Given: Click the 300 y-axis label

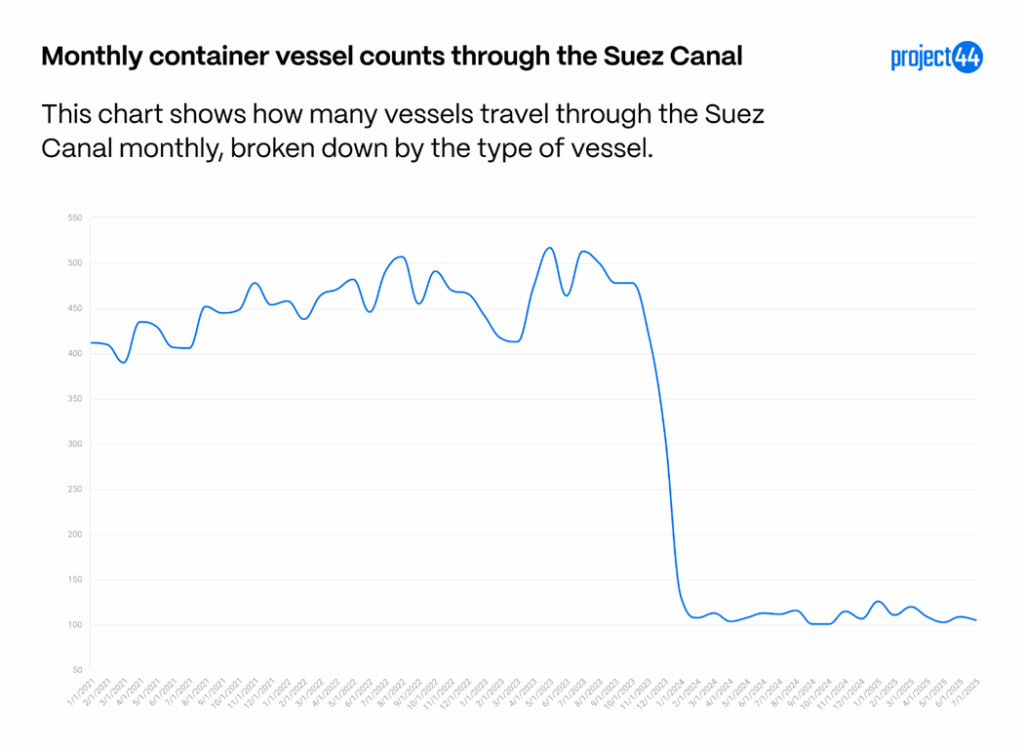Looking at the screenshot, I should [x=75, y=444].
